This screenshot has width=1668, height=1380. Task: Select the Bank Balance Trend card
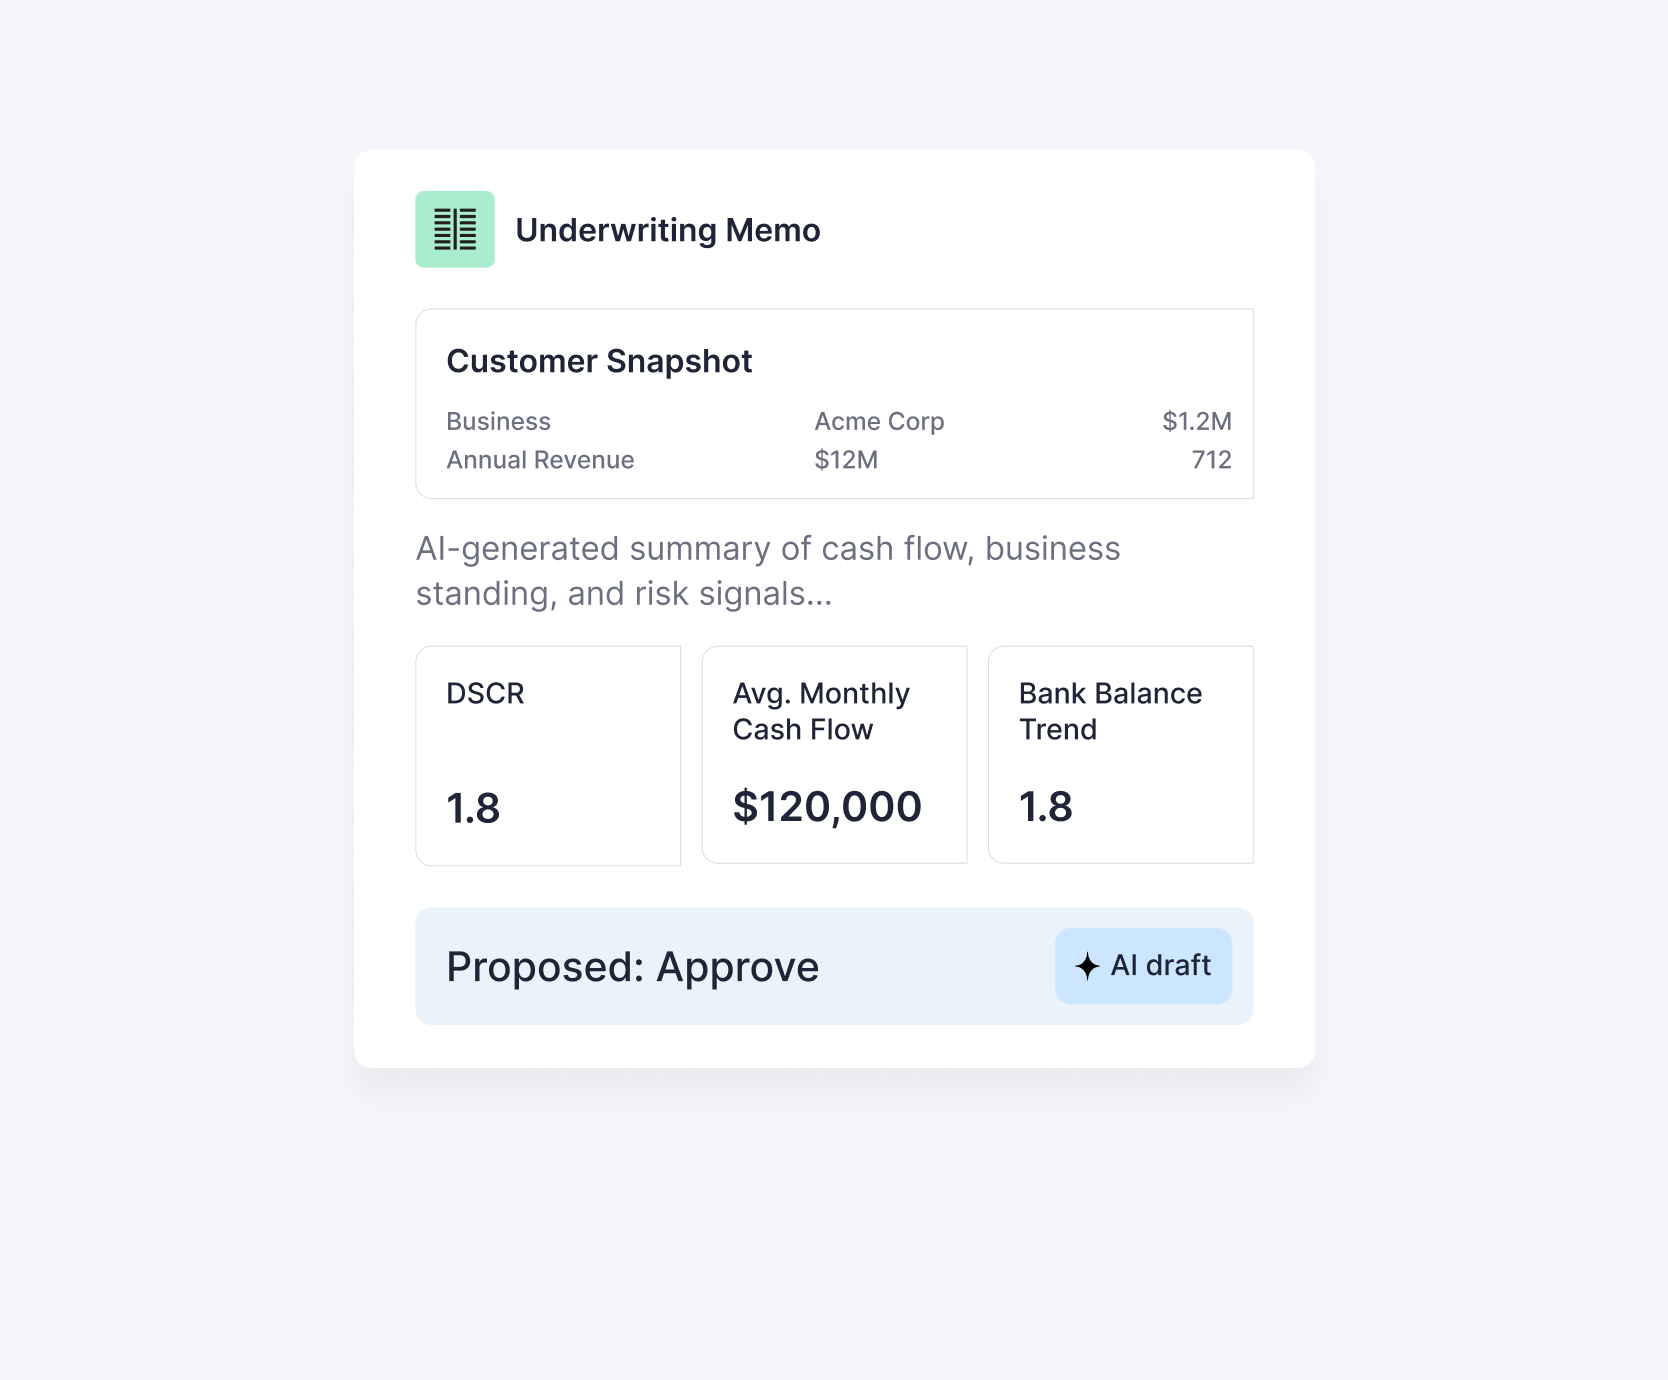(x=1120, y=755)
